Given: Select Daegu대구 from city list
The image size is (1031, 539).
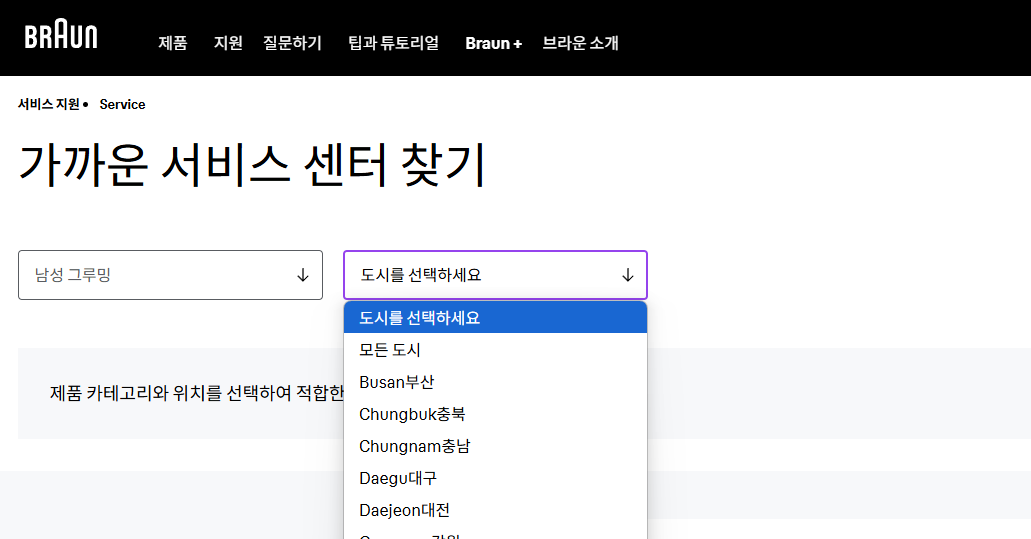Looking at the screenshot, I should point(495,478).
